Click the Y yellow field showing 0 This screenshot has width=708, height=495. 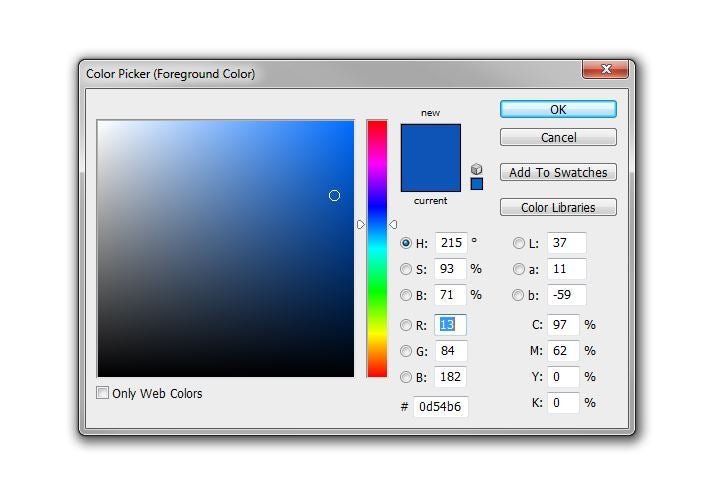click(563, 377)
